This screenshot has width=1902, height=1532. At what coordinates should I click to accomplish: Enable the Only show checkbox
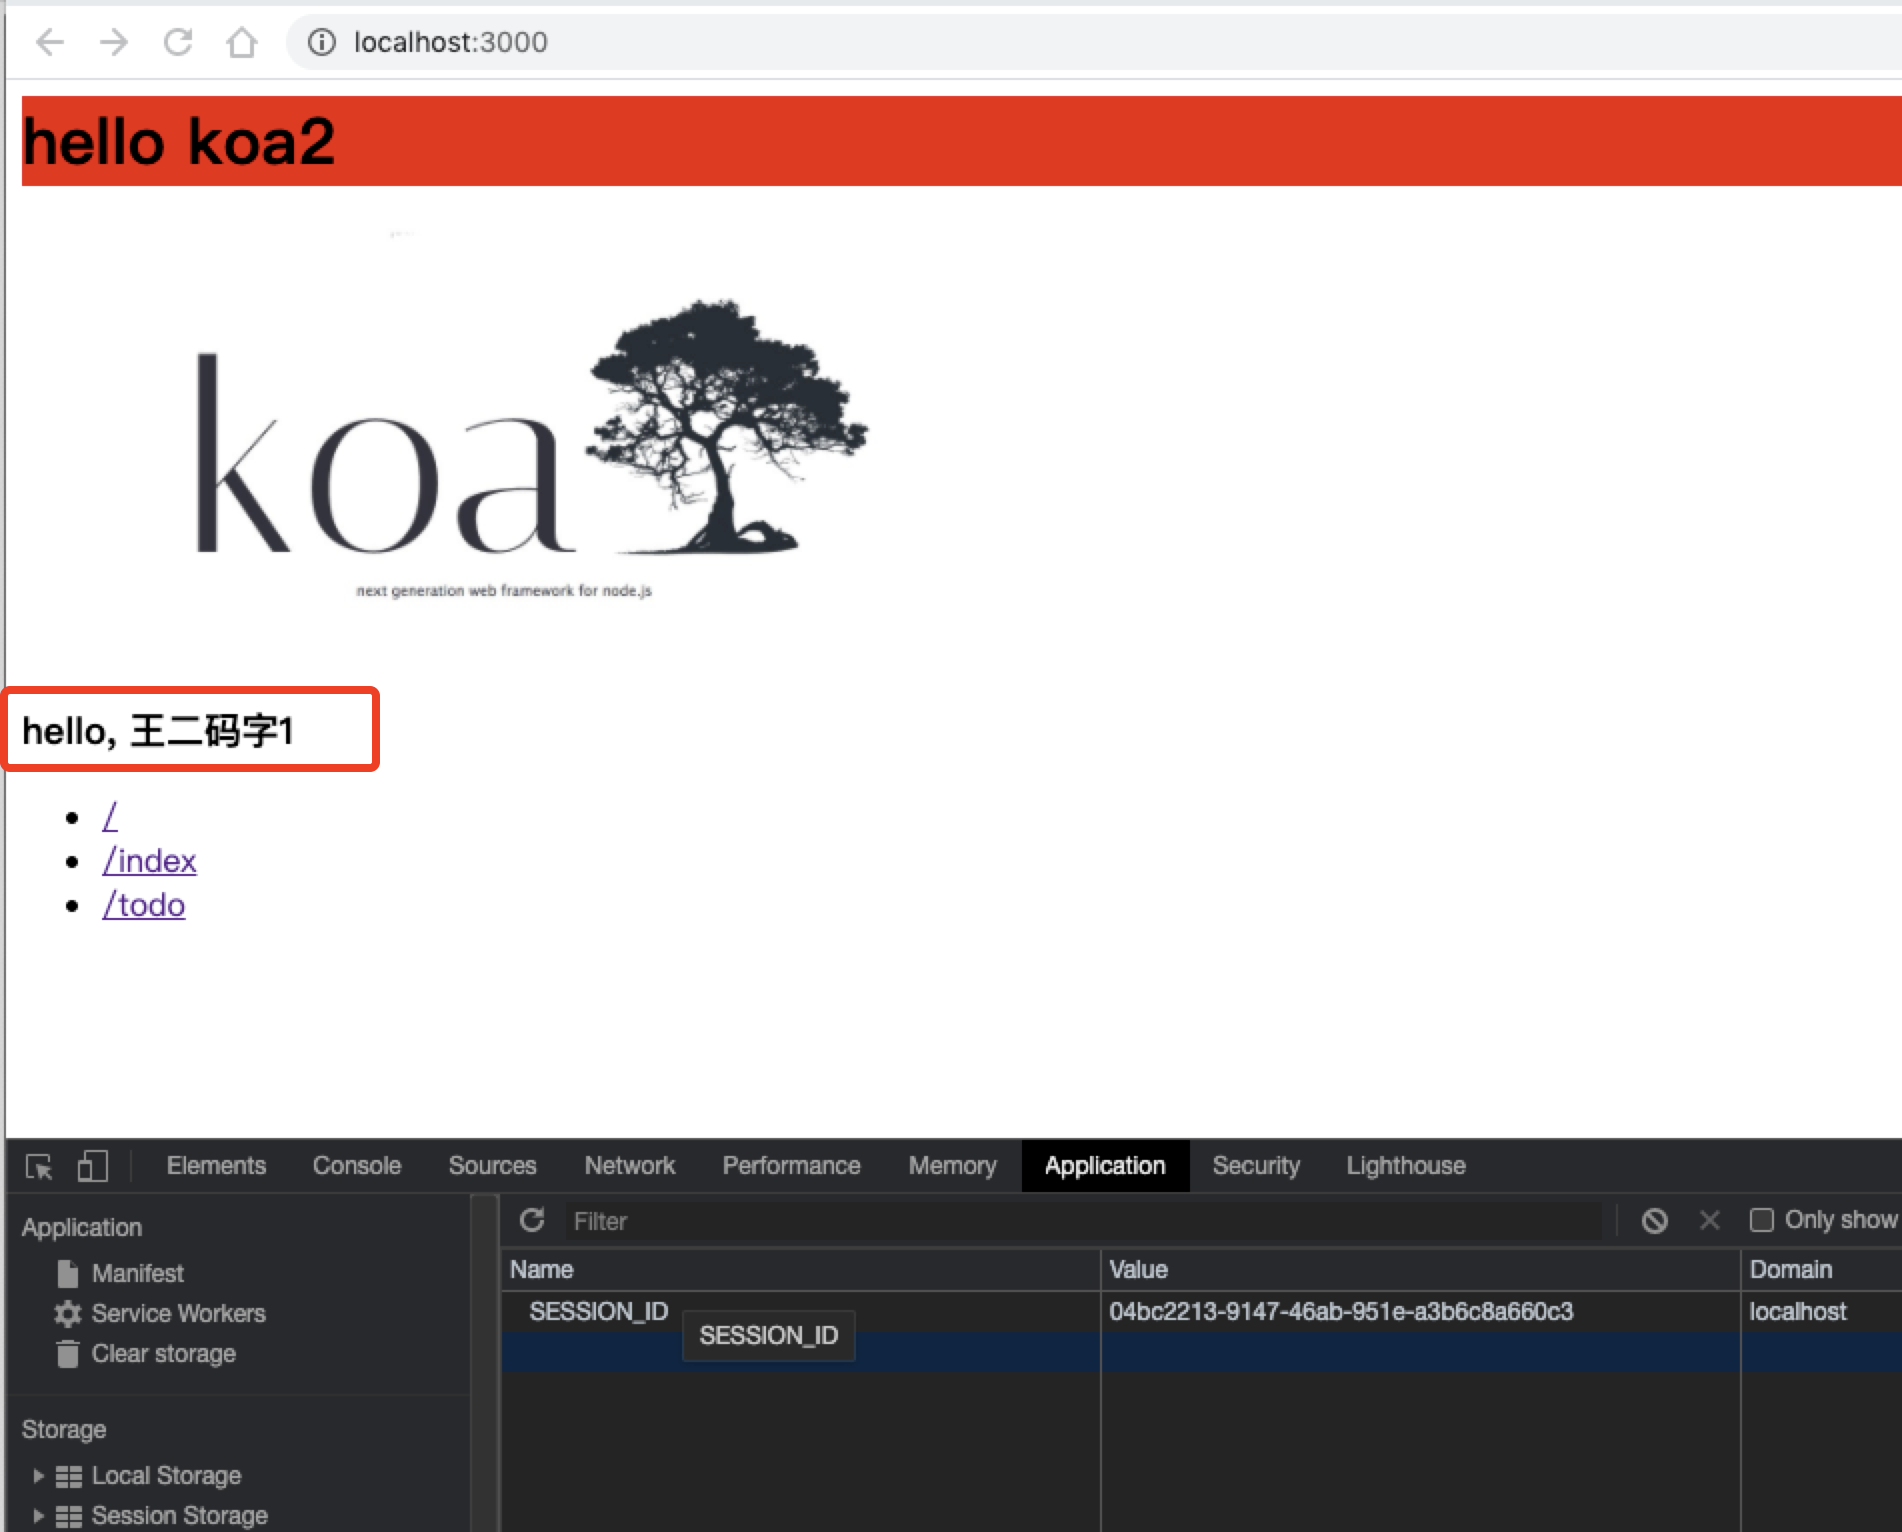coord(1762,1220)
